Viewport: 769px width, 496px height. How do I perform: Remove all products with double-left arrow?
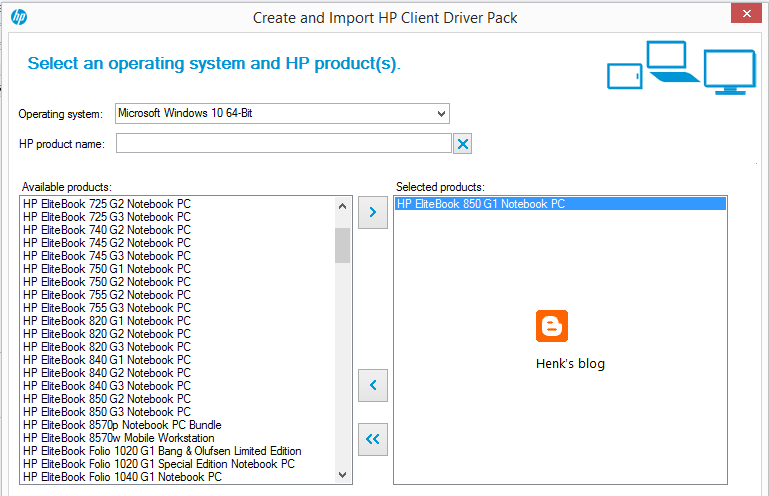click(x=373, y=439)
